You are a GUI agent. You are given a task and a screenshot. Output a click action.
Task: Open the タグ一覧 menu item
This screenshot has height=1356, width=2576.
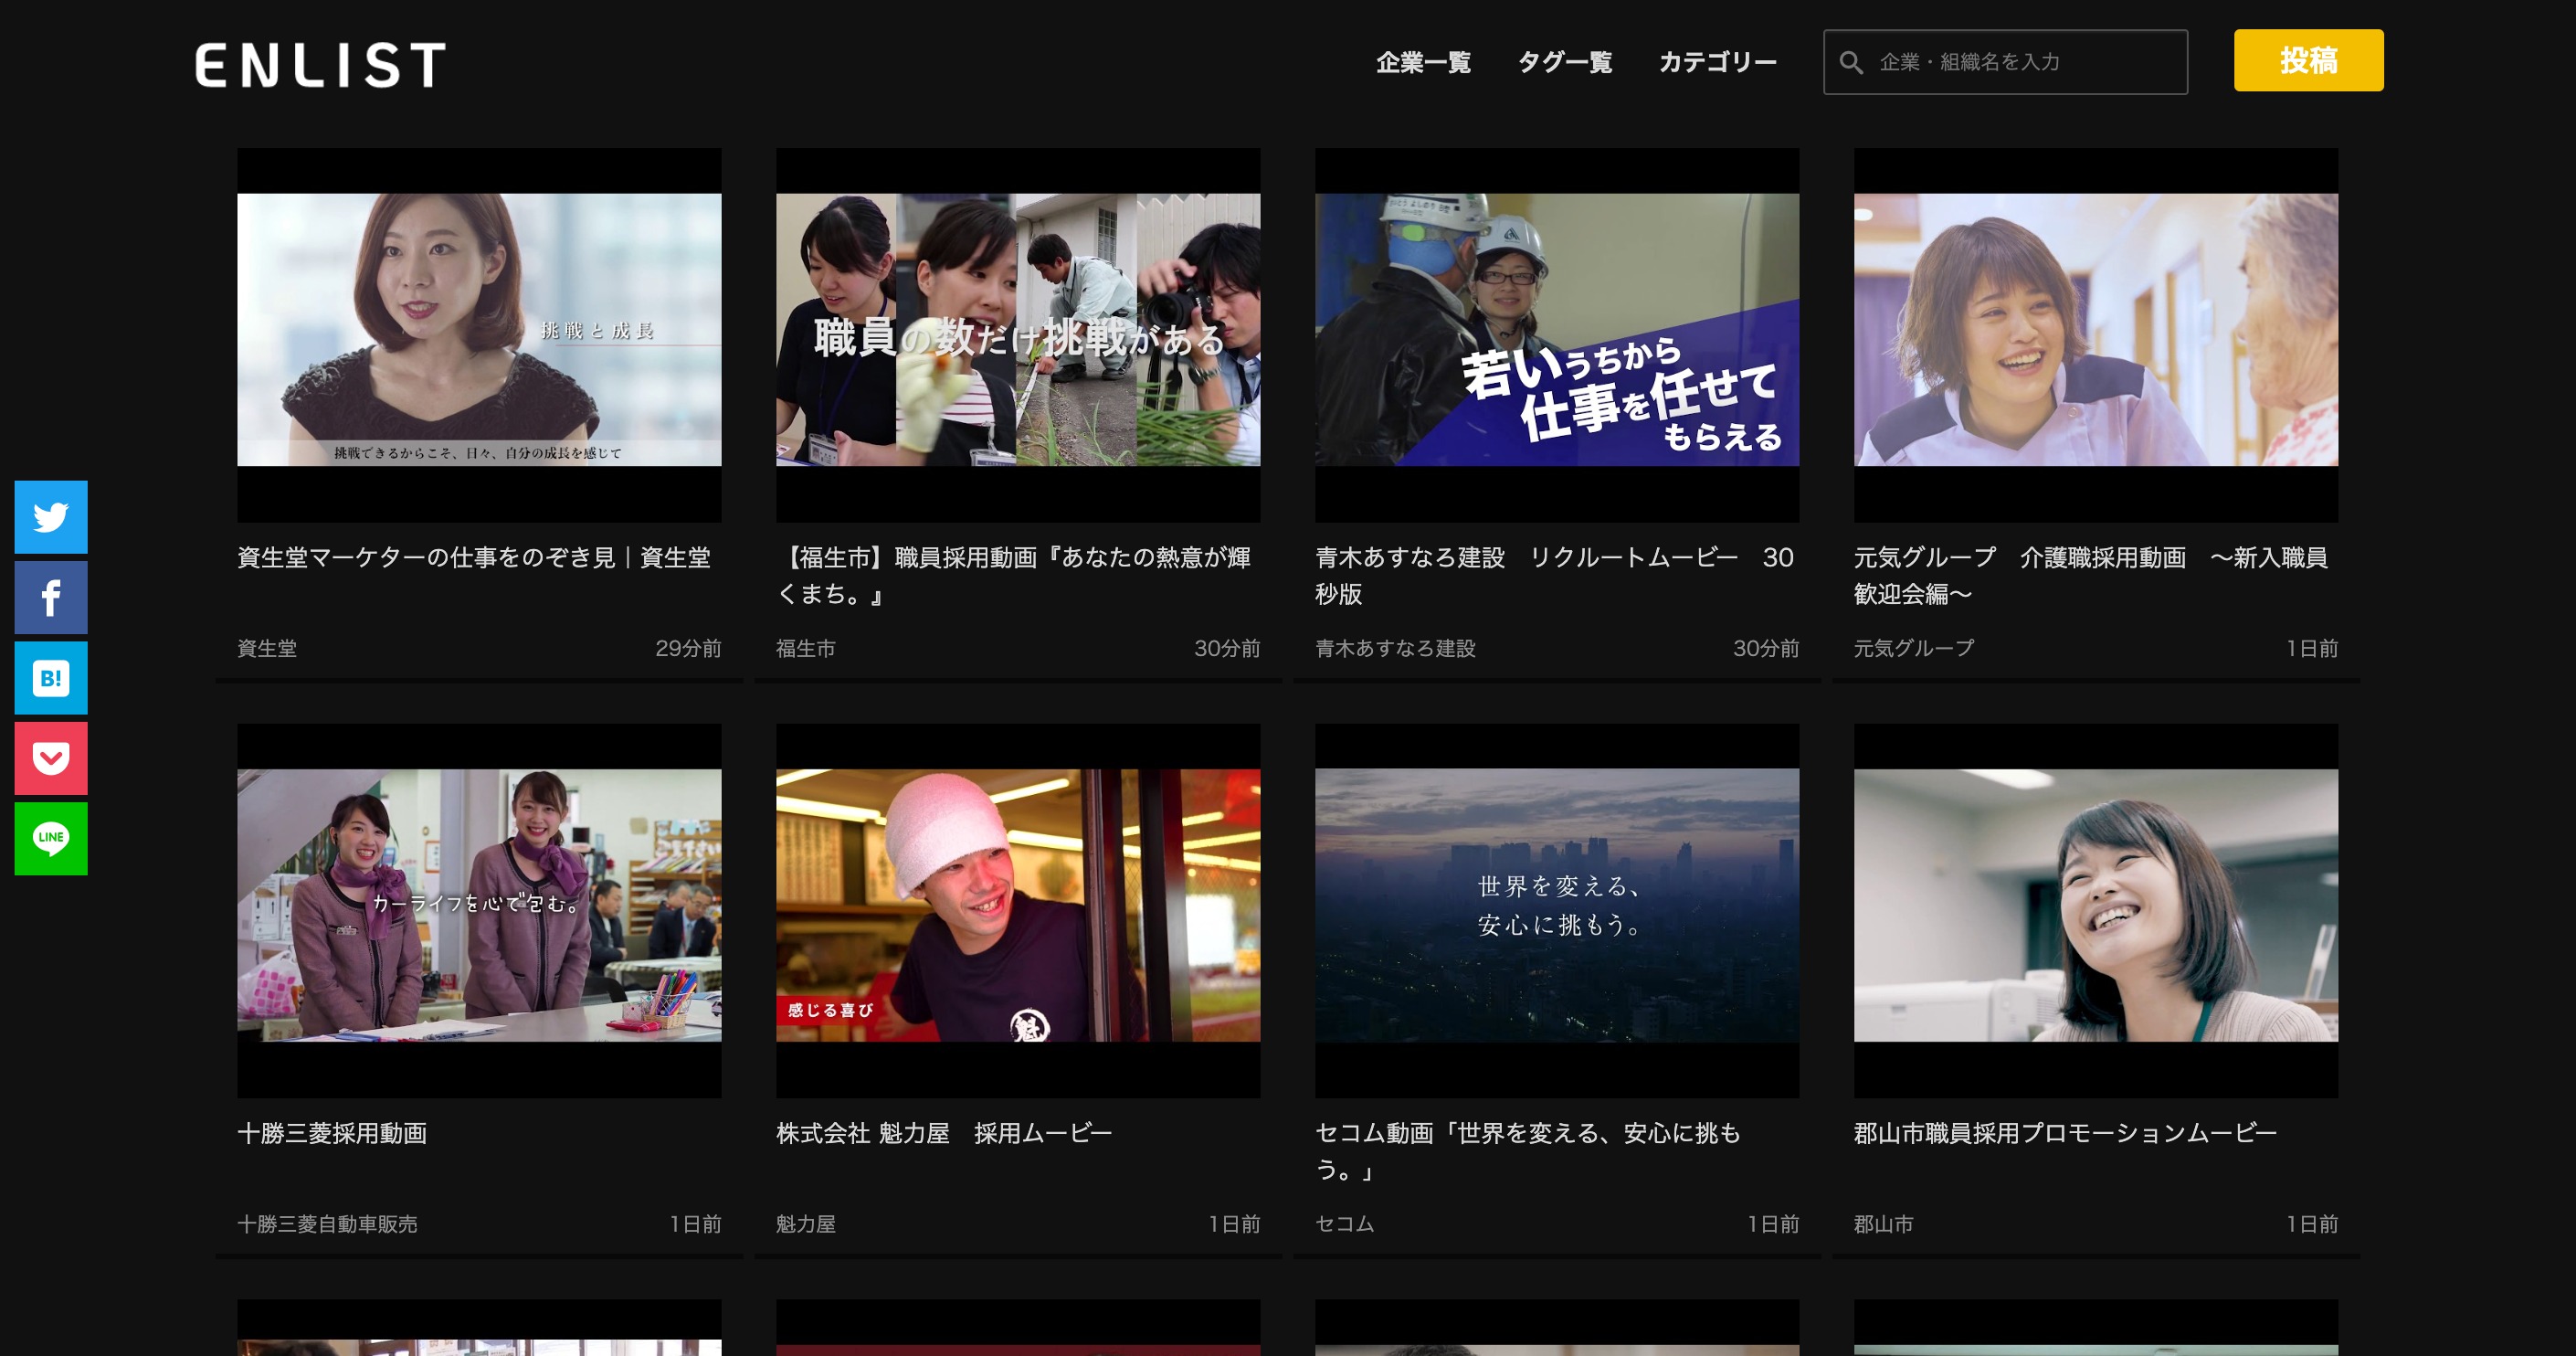(1566, 62)
